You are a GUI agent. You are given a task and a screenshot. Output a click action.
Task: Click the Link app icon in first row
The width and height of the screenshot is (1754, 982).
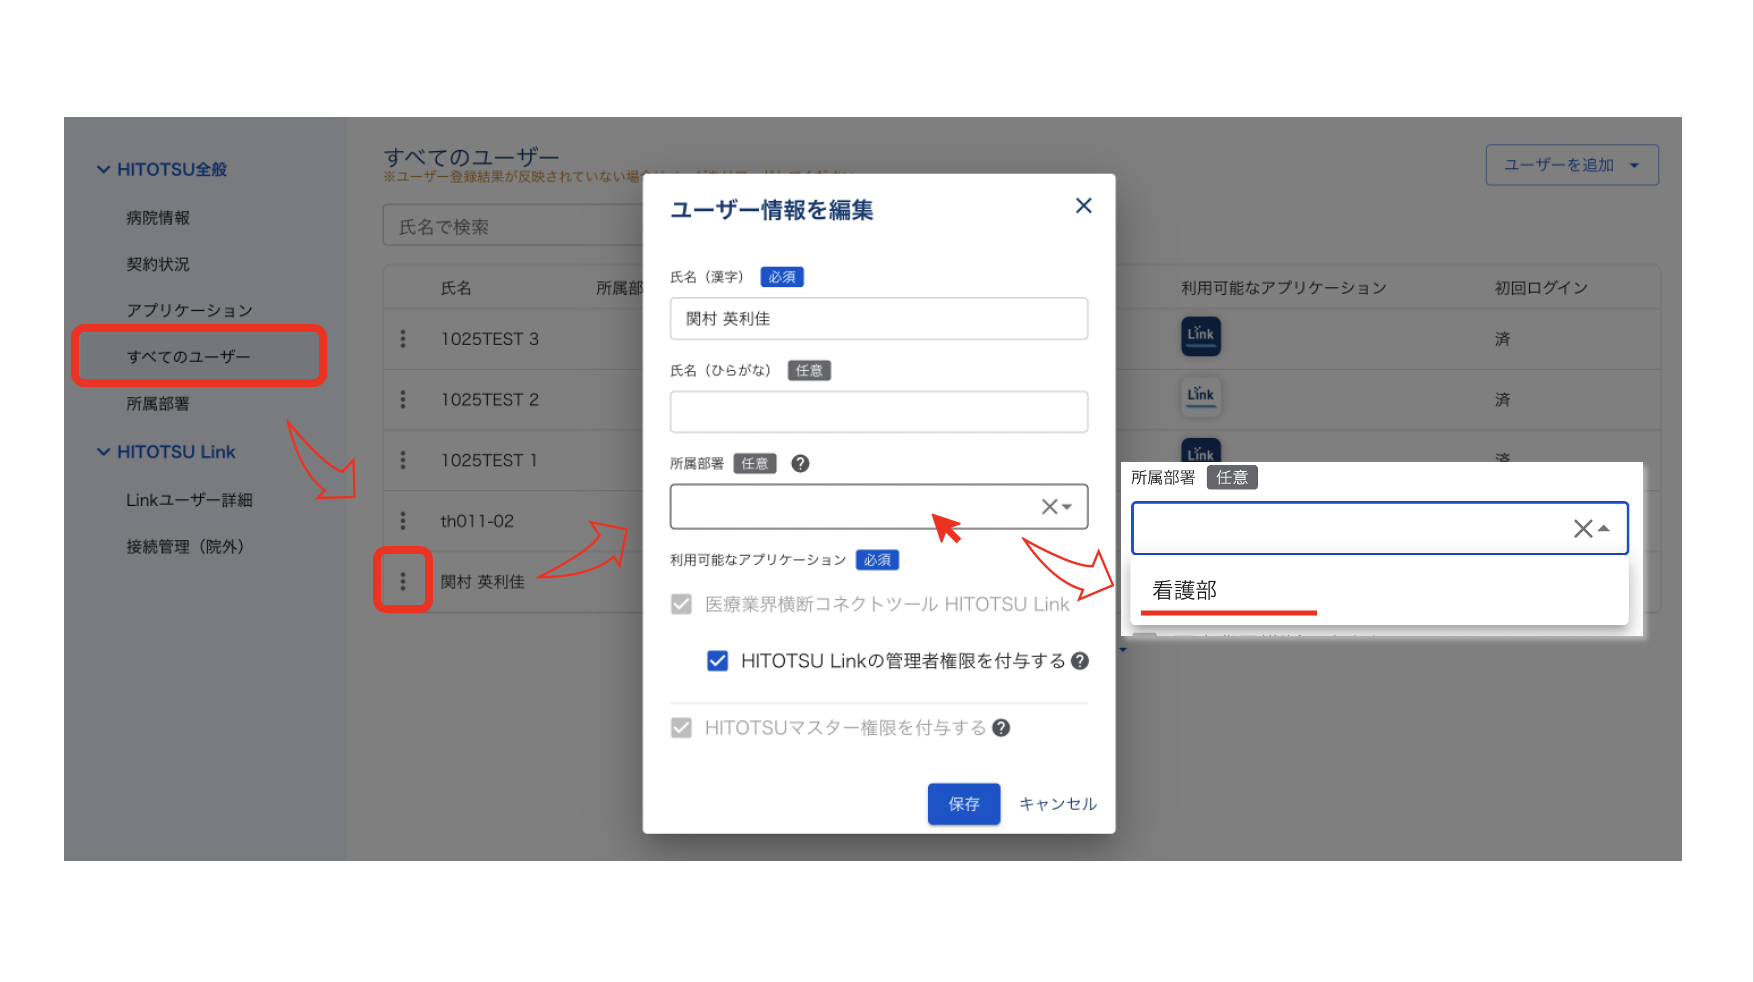coord(1200,336)
